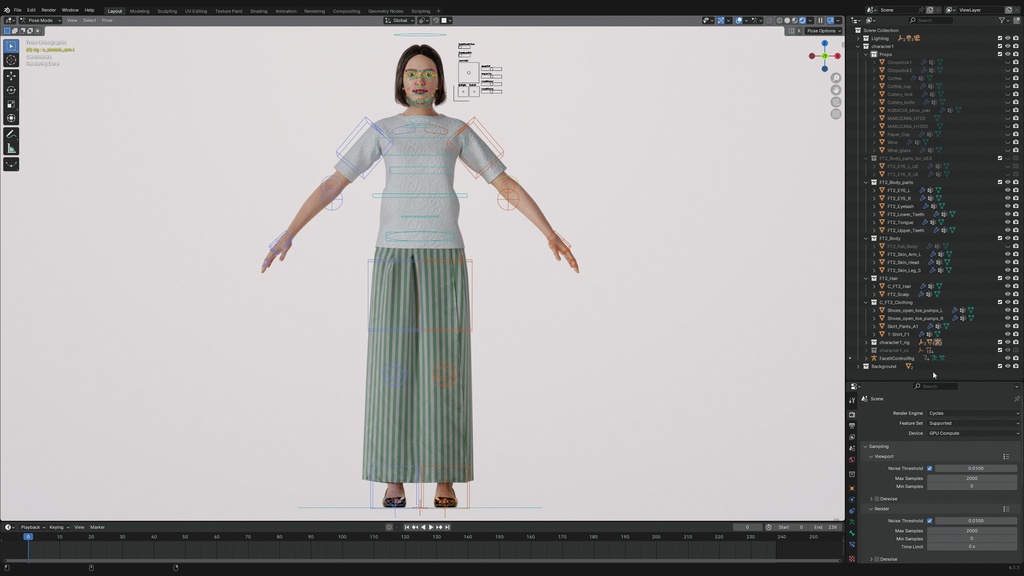Click the 3D cursor tool icon
Screen dimensions: 1024x576
click(9, 58)
